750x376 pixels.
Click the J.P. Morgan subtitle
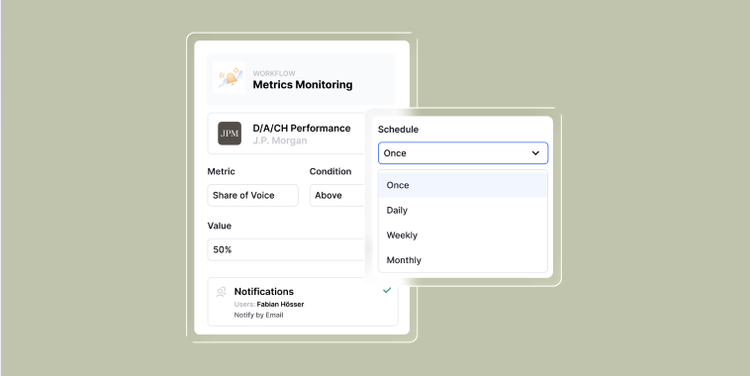coord(280,141)
